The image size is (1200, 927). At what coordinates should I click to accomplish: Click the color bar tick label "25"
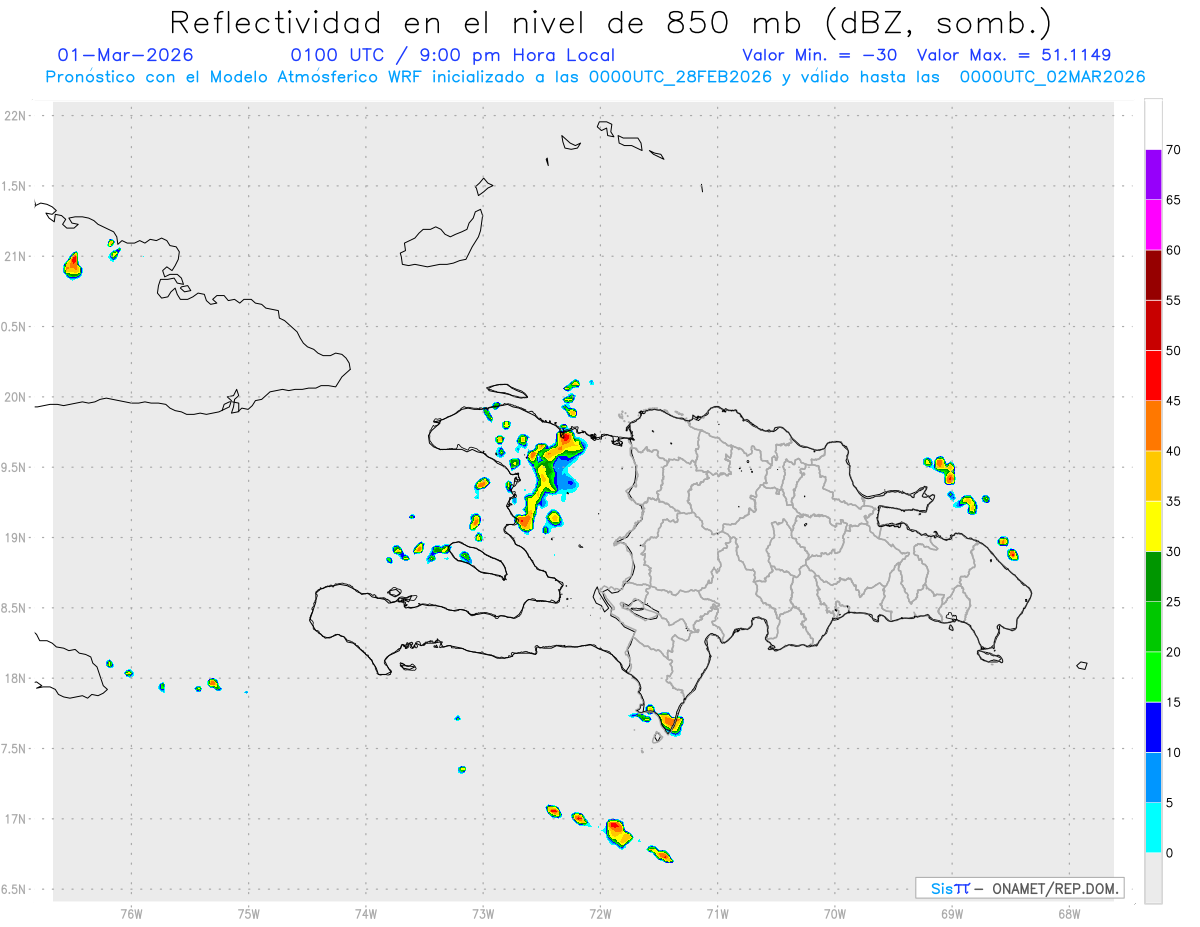tap(1174, 602)
